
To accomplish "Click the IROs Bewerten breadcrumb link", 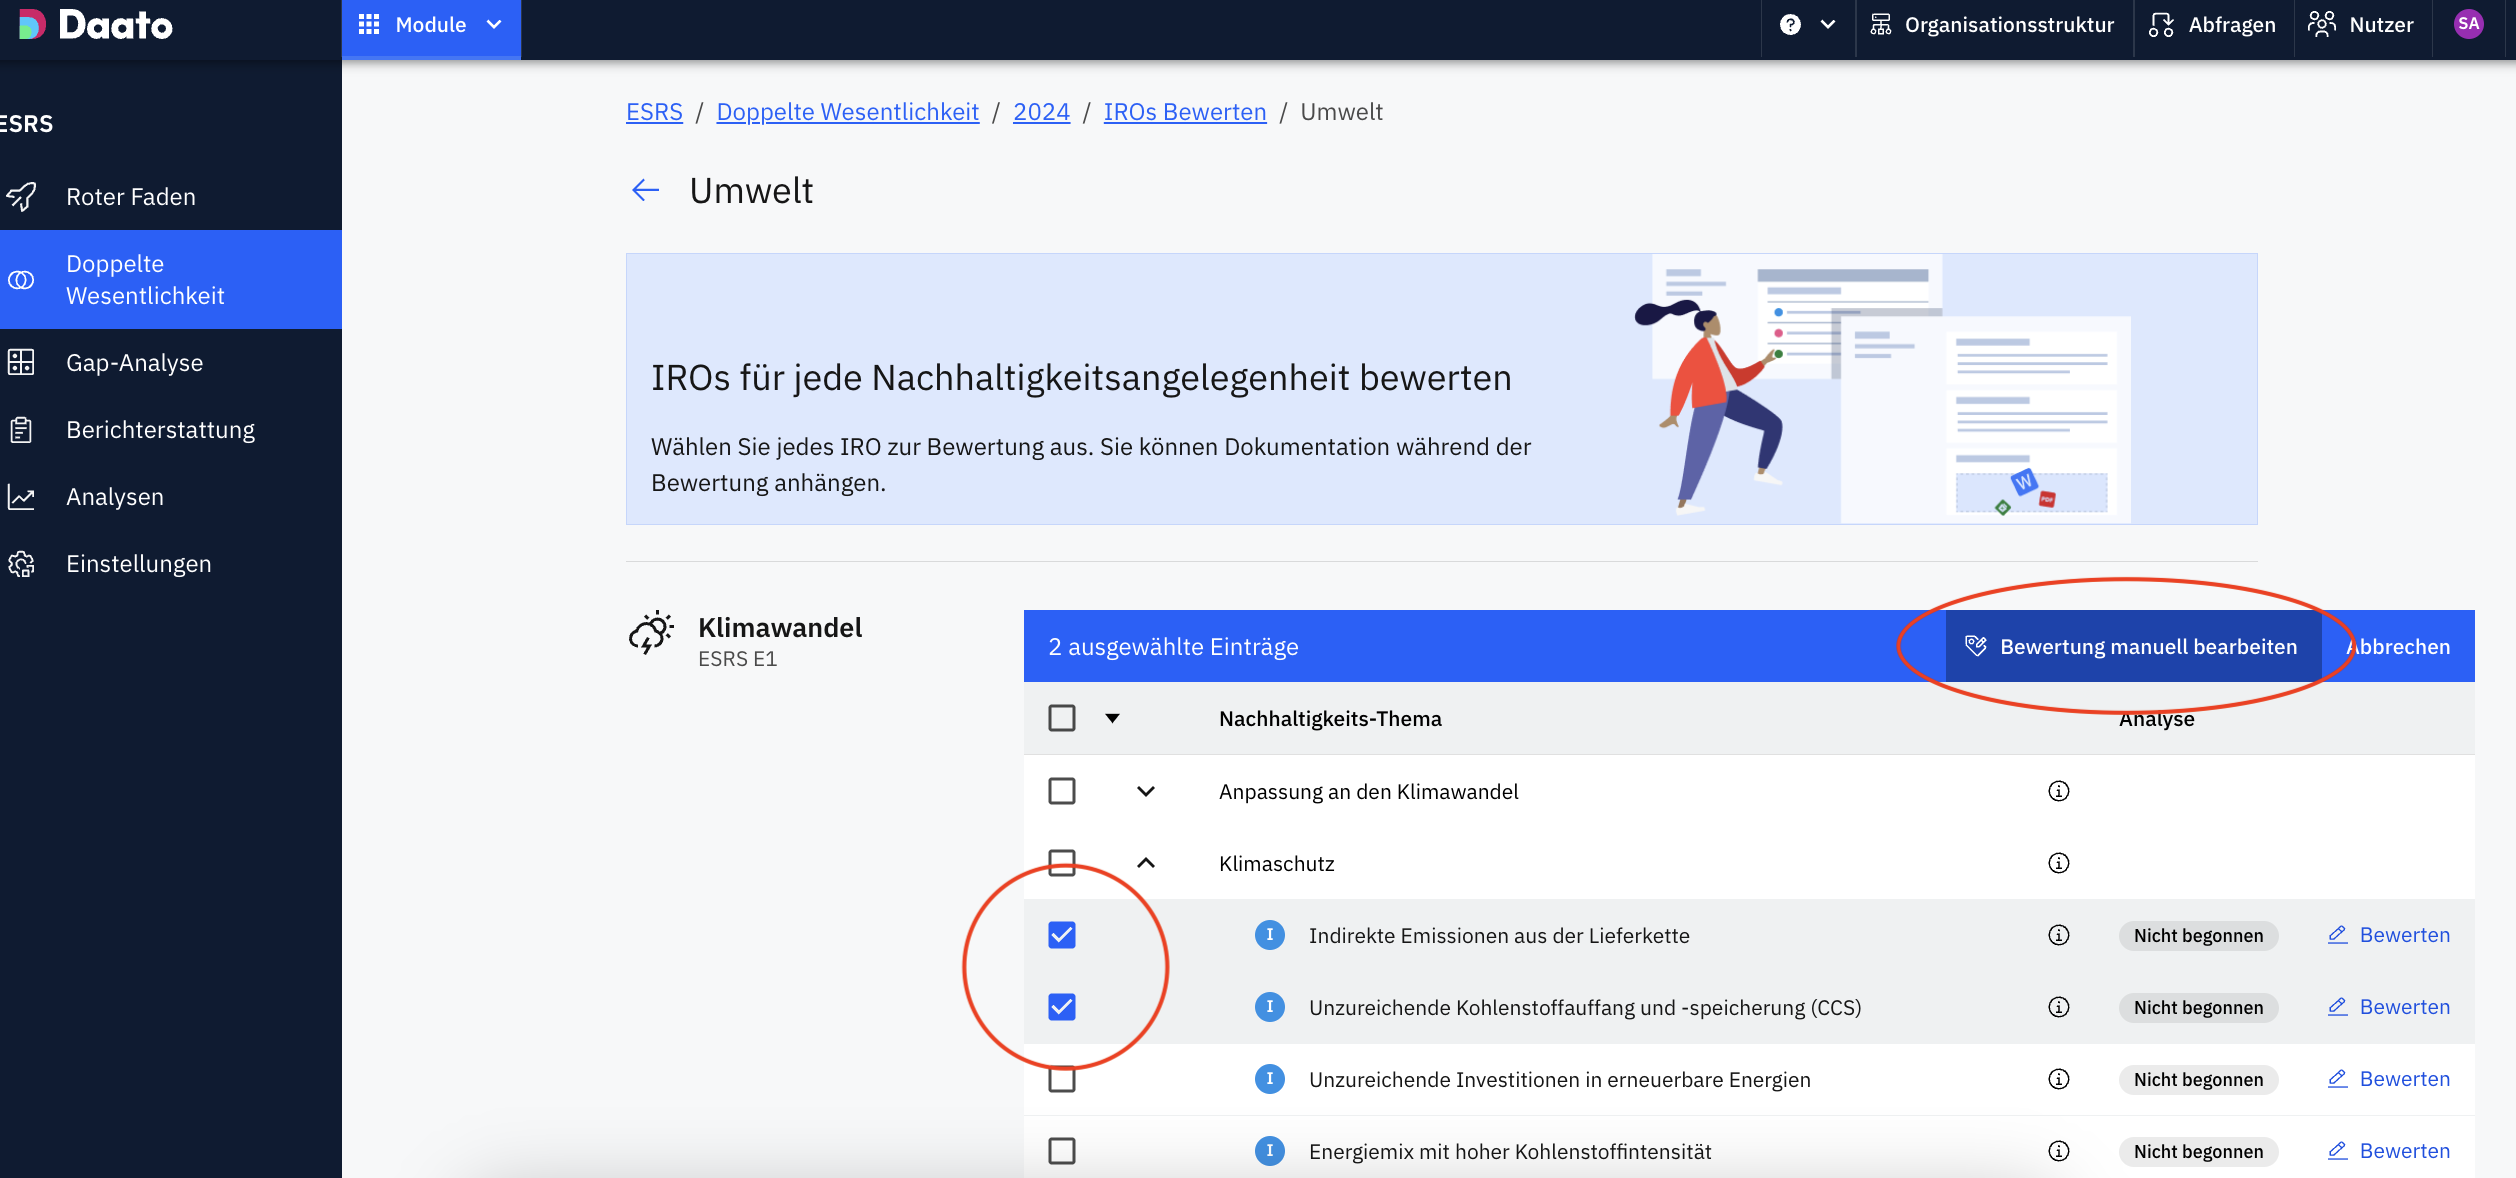I will pyautogui.click(x=1184, y=112).
